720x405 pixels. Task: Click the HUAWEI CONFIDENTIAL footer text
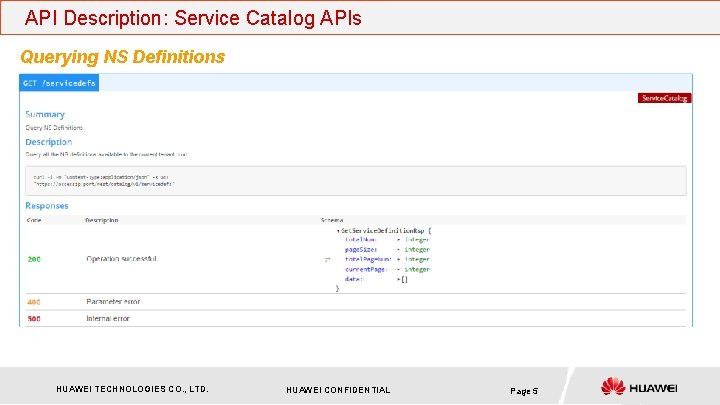[338, 389]
